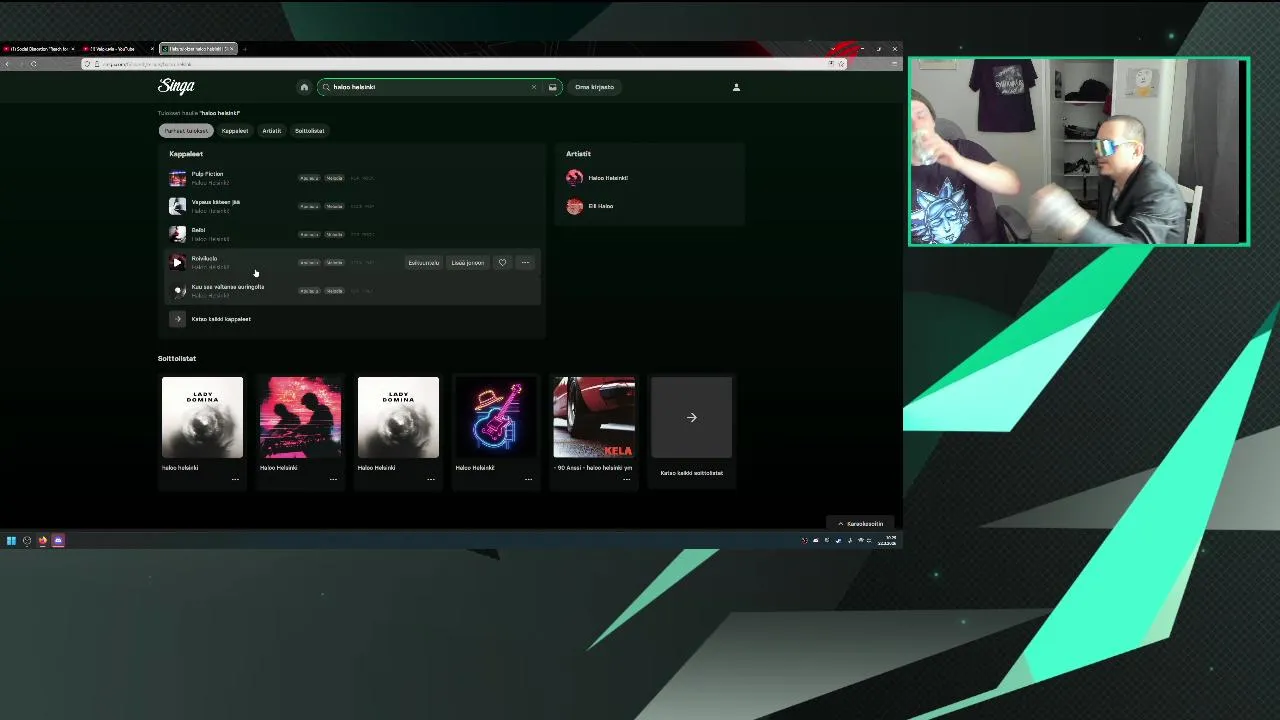Viewport: 1280px width, 720px height.
Task: Open second Lady Domina playlist cover
Action: click(398, 418)
